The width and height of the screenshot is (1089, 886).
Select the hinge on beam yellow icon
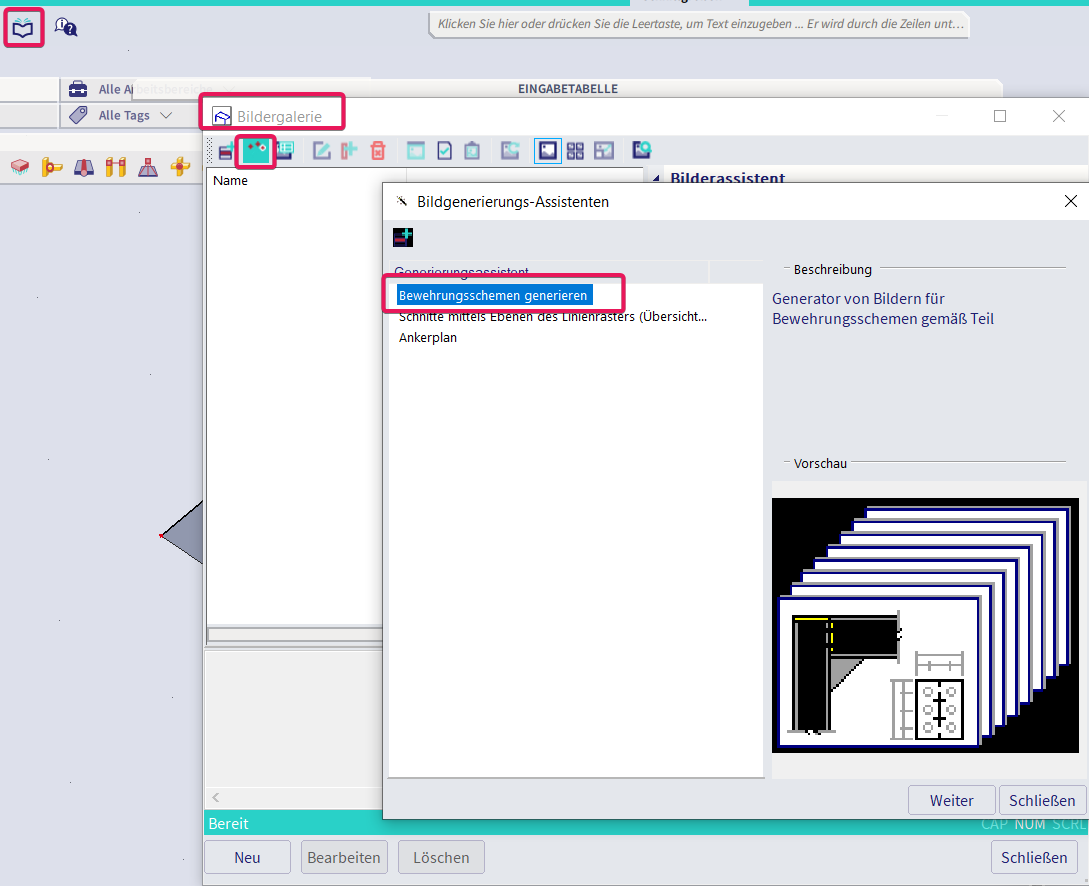tap(51, 167)
